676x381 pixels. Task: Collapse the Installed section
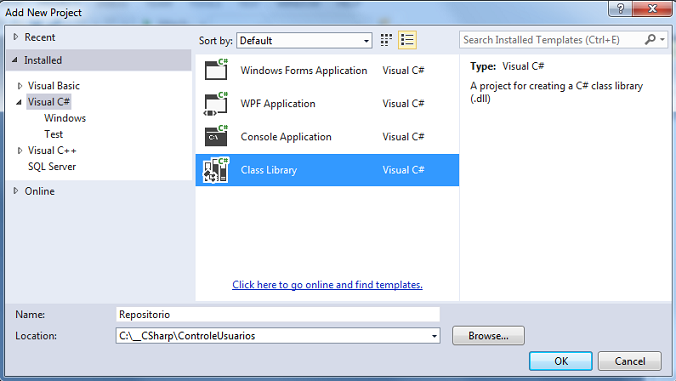point(15,60)
